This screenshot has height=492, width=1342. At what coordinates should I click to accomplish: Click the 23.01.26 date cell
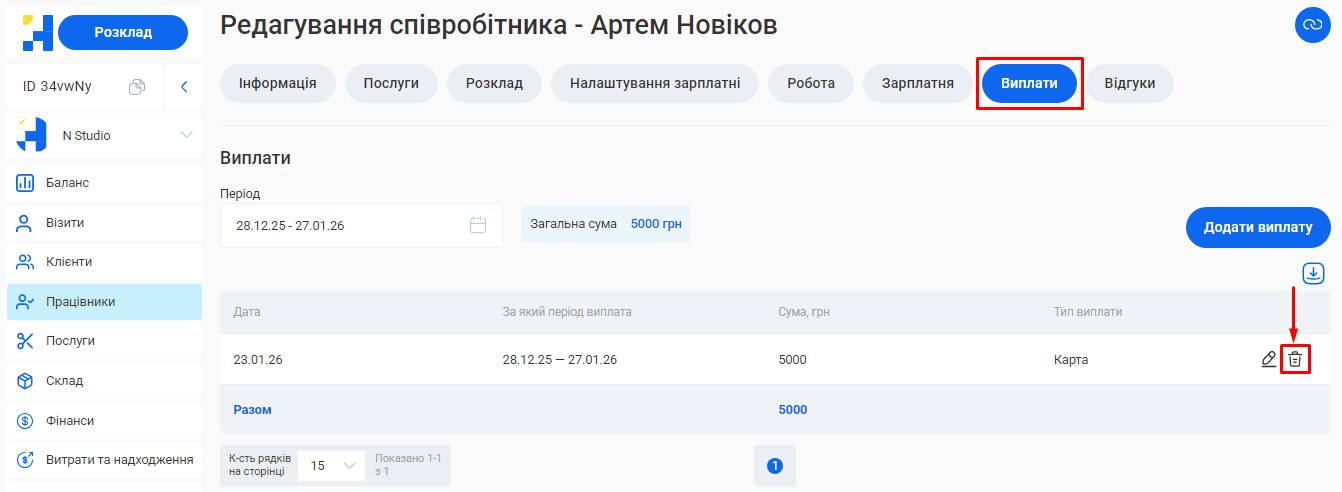(x=258, y=359)
